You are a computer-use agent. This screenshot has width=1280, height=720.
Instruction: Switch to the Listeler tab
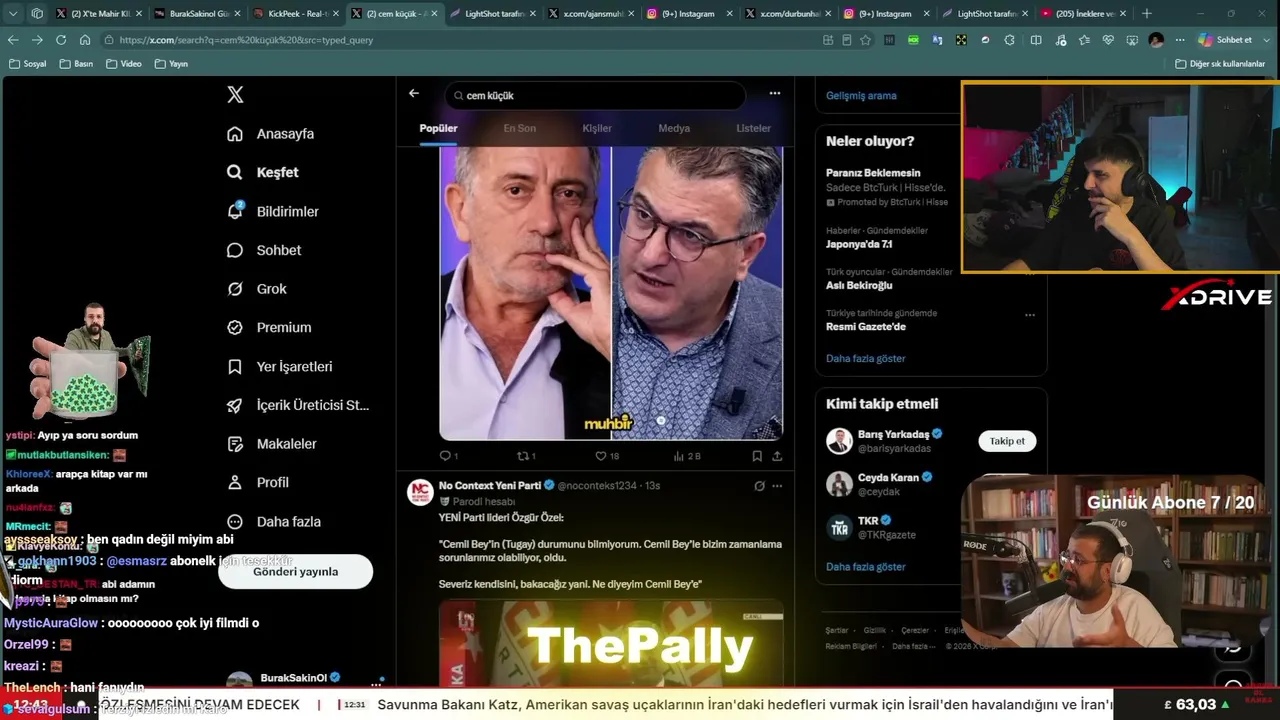753,128
